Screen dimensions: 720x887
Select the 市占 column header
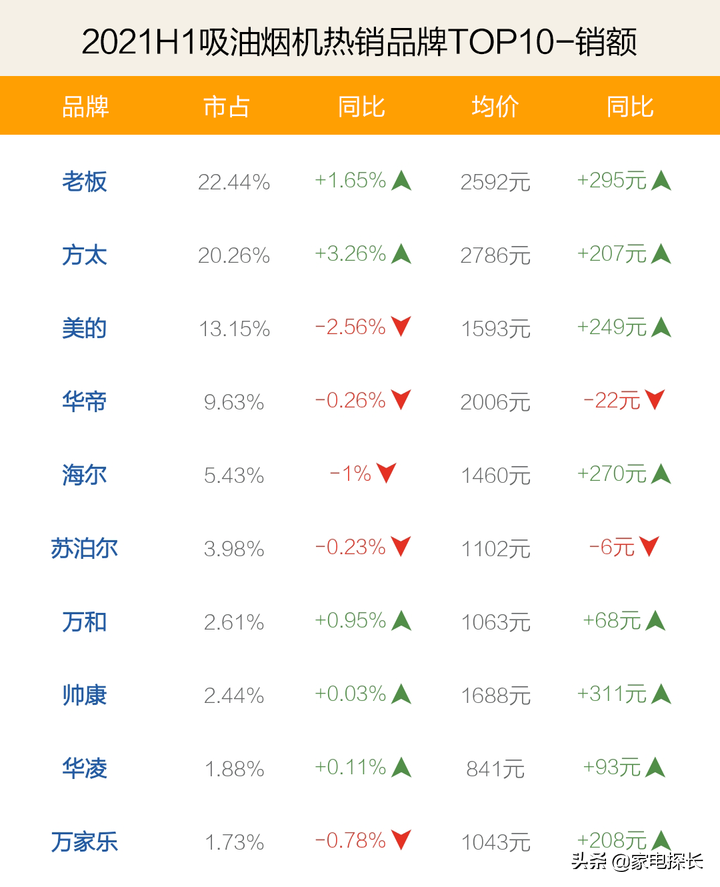tap(226, 106)
